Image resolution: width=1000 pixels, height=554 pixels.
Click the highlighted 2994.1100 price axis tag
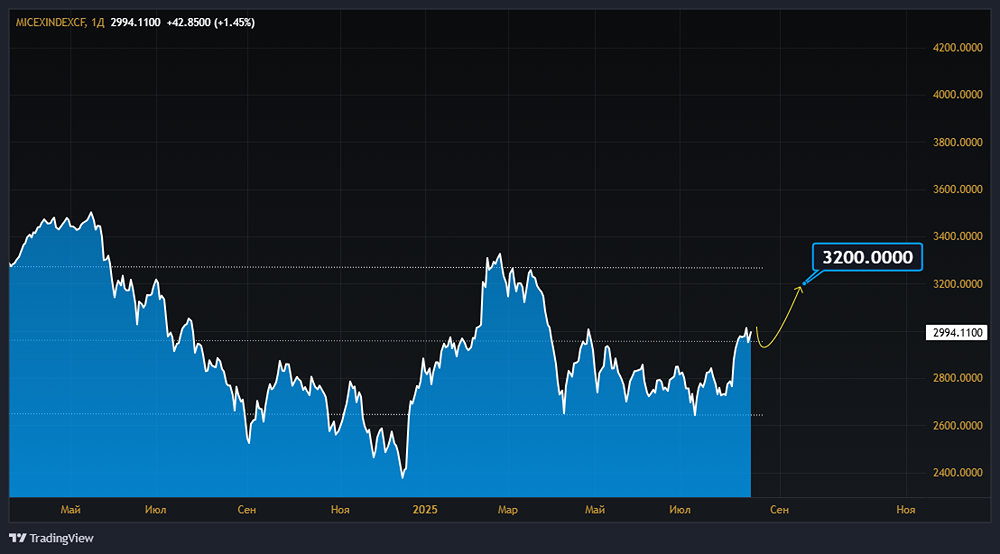pyautogui.click(x=959, y=332)
